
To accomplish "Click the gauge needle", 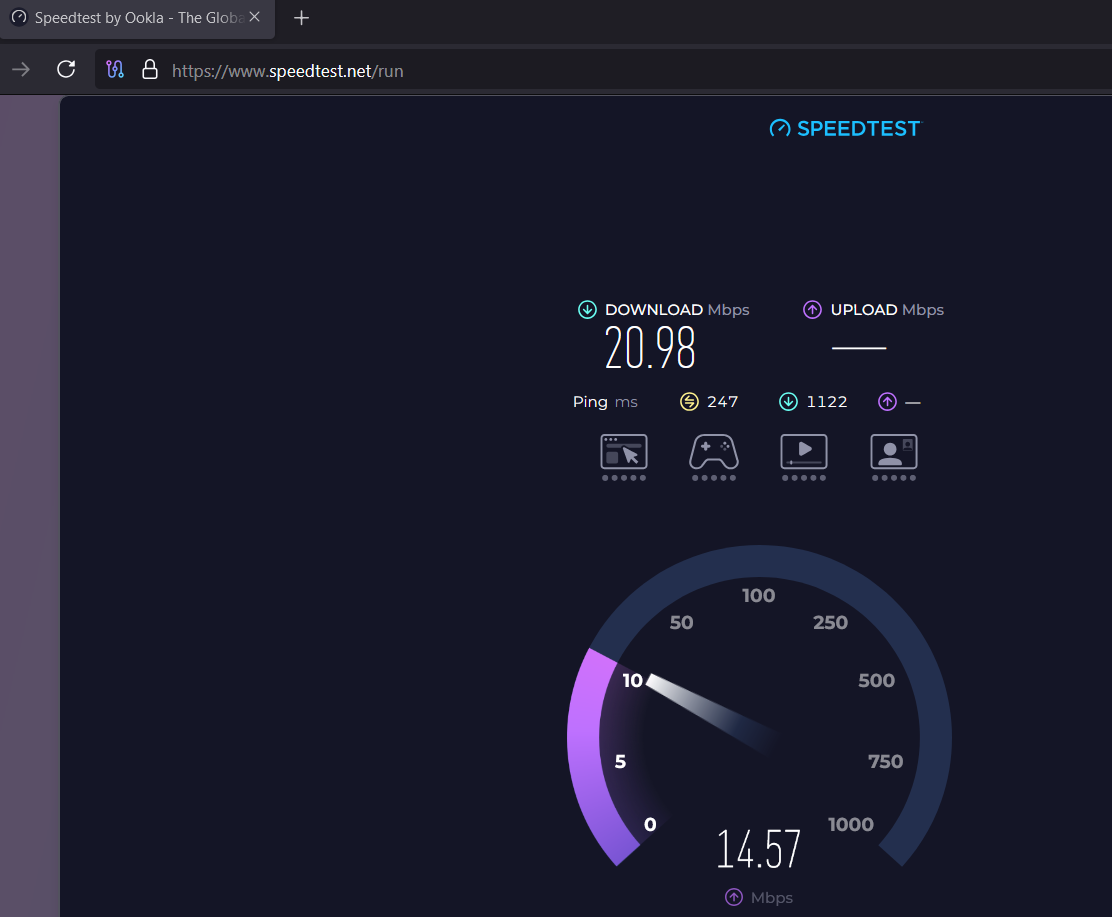I will click(x=709, y=711).
